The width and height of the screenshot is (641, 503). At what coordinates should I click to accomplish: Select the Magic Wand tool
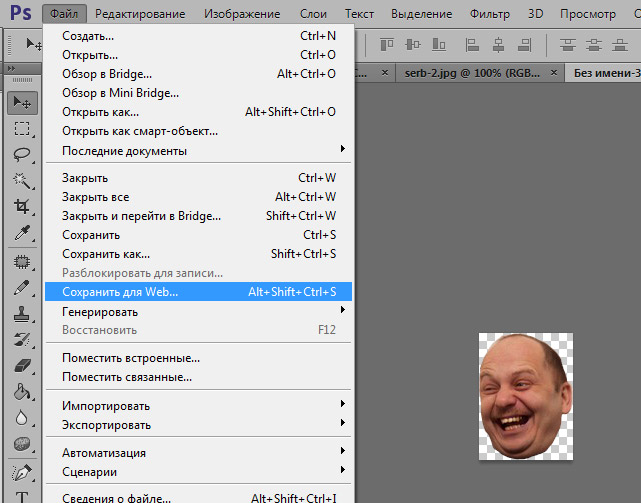21,180
